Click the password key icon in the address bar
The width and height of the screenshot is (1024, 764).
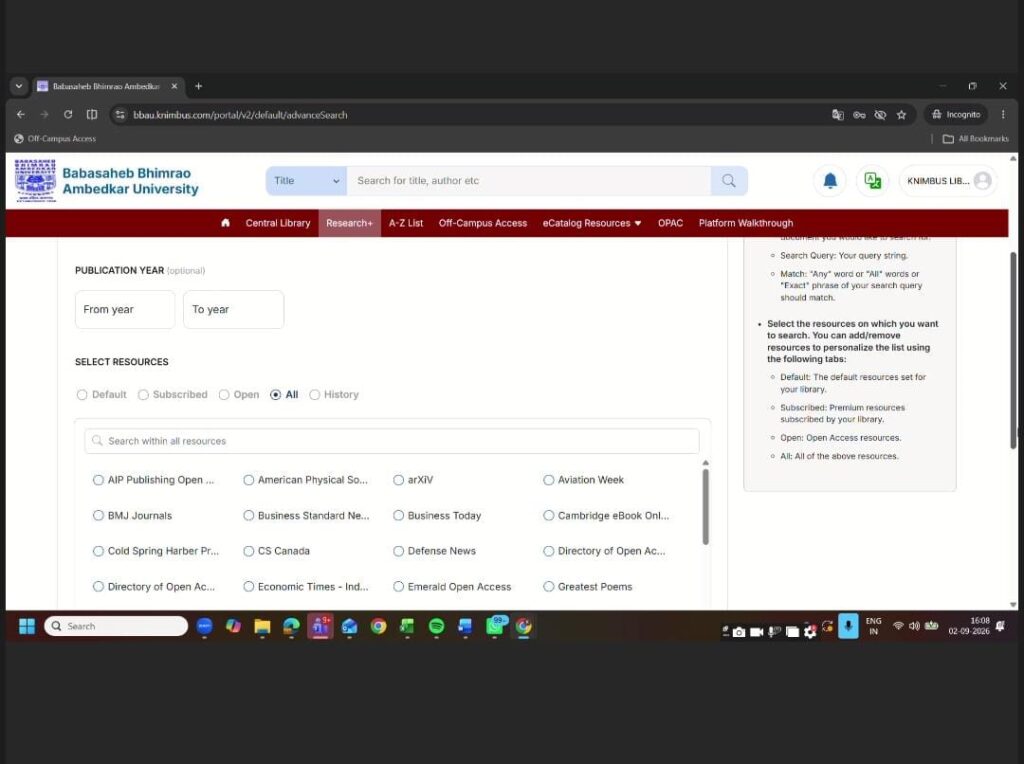click(859, 115)
